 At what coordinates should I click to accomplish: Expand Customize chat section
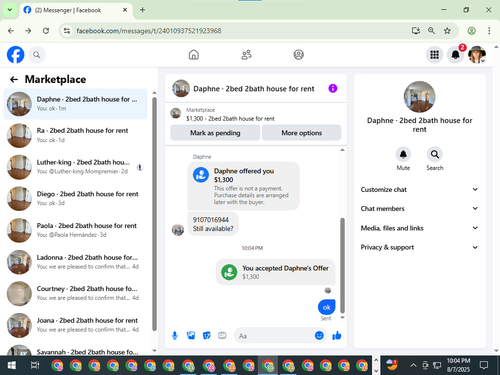click(x=419, y=189)
